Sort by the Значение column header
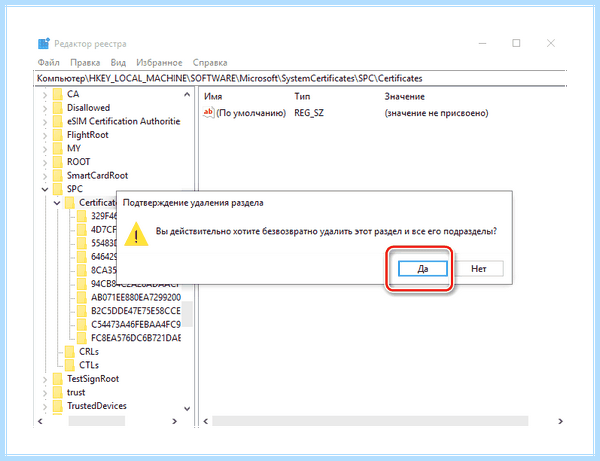The image size is (600, 461). (404, 97)
